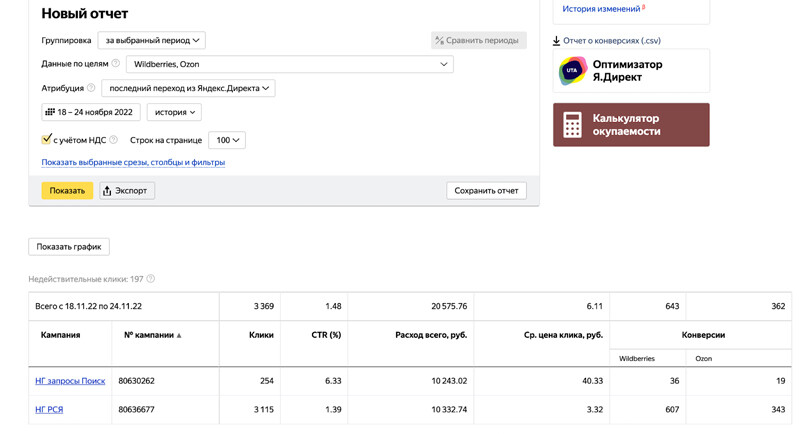The width and height of the screenshot is (800, 434).
Task: Click the Ozon conversions value 343
Action: (x=778, y=410)
